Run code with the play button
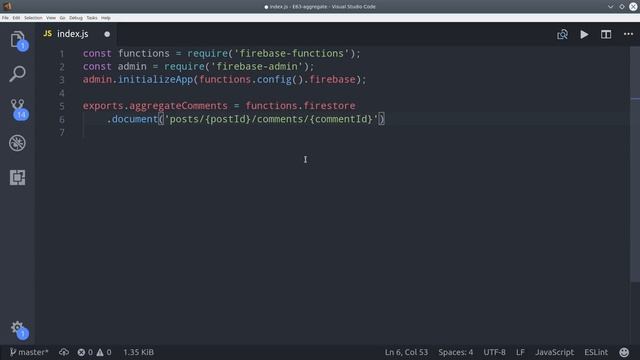 point(584,34)
